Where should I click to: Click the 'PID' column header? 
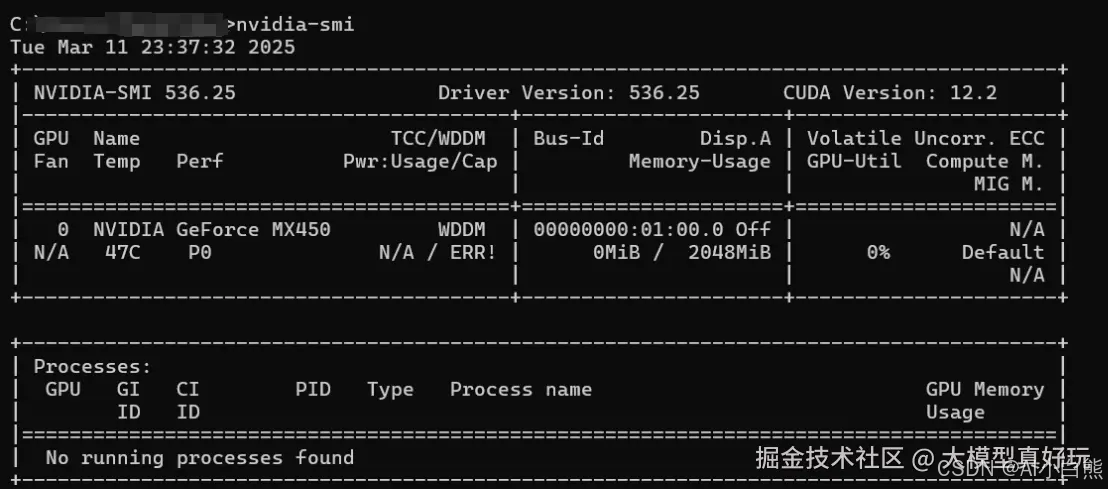click(x=313, y=389)
